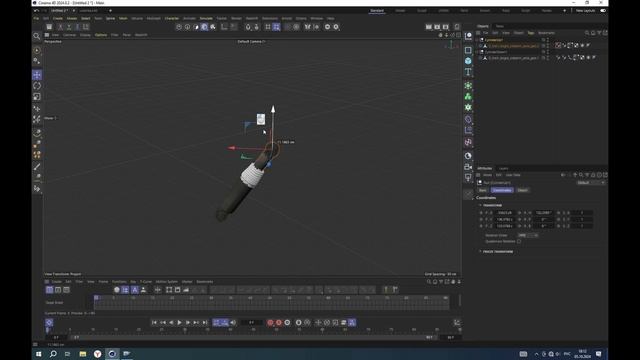The image size is (640, 360).
Task: Open the timeline Functions menu
Action: coord(119,282)
